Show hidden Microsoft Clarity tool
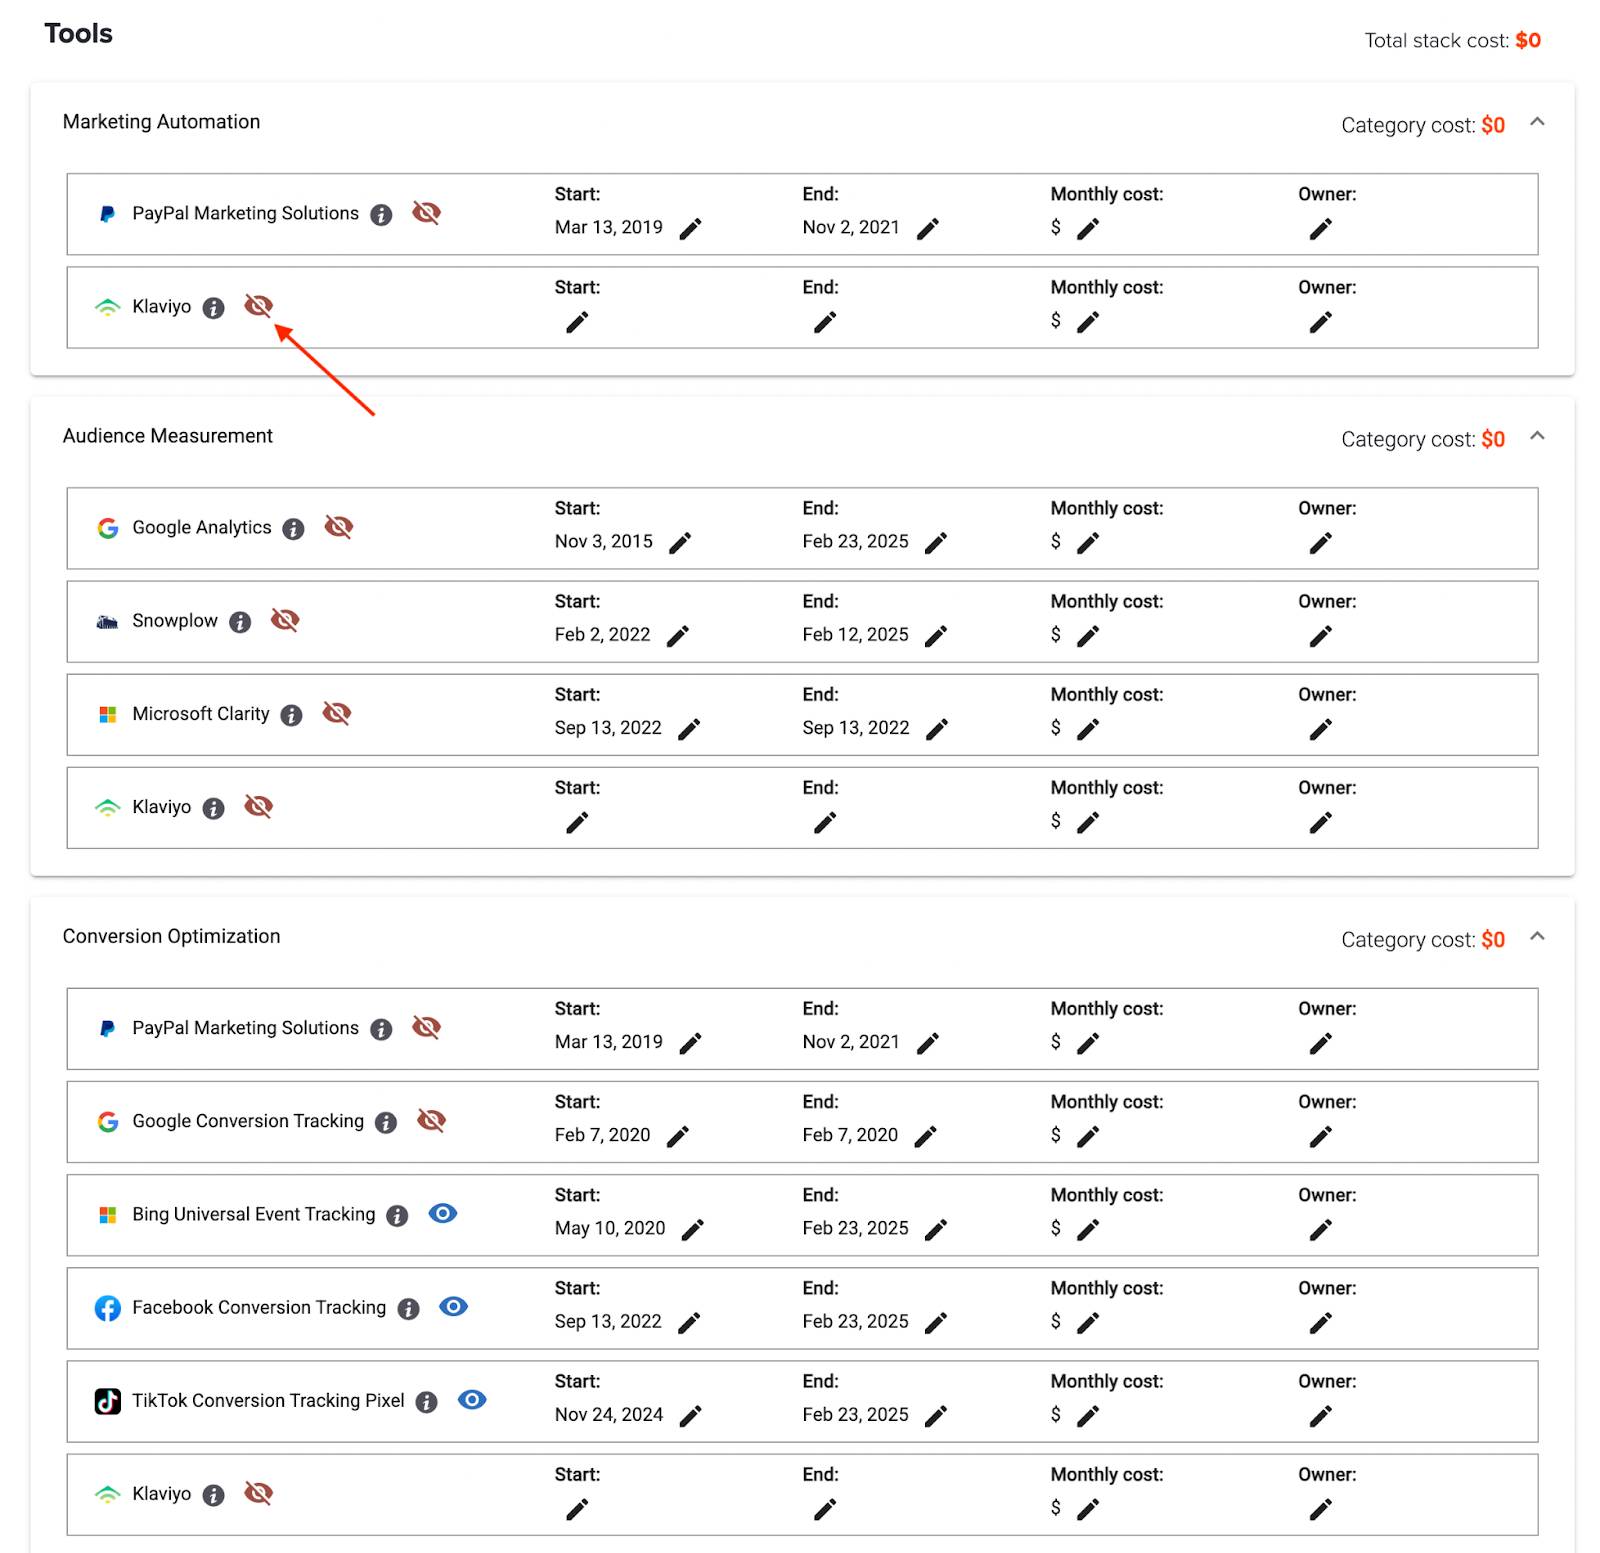1600x1553 pixels. 337,713
